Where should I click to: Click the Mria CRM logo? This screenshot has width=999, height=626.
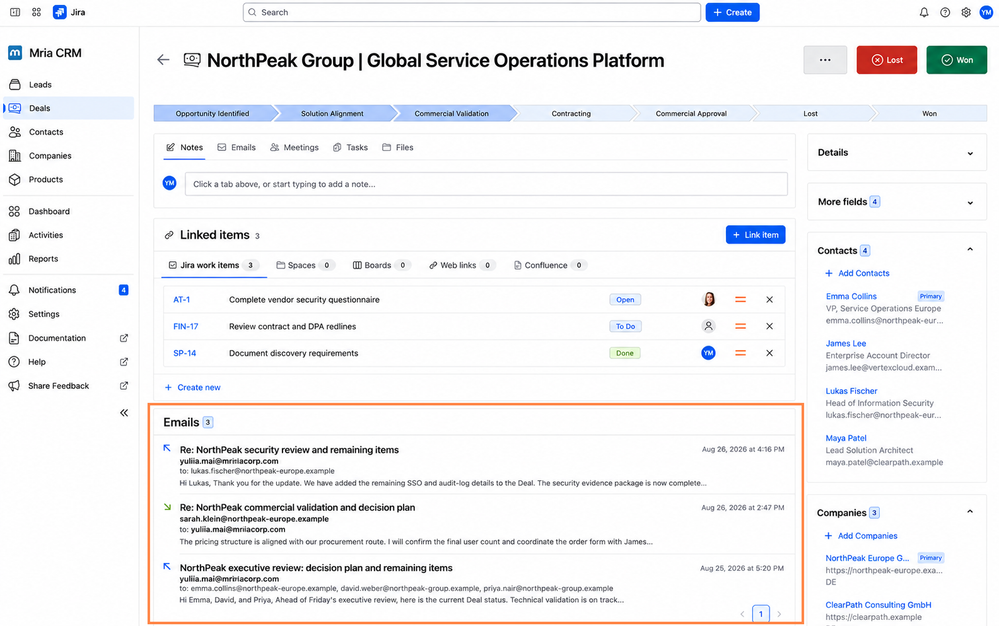15,53
